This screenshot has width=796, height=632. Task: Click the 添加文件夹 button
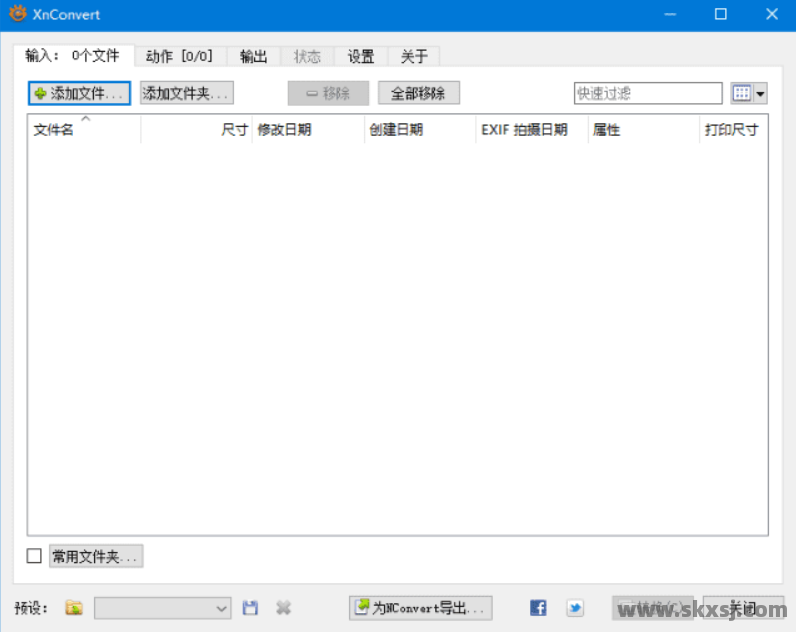click(x=187, y=93)
